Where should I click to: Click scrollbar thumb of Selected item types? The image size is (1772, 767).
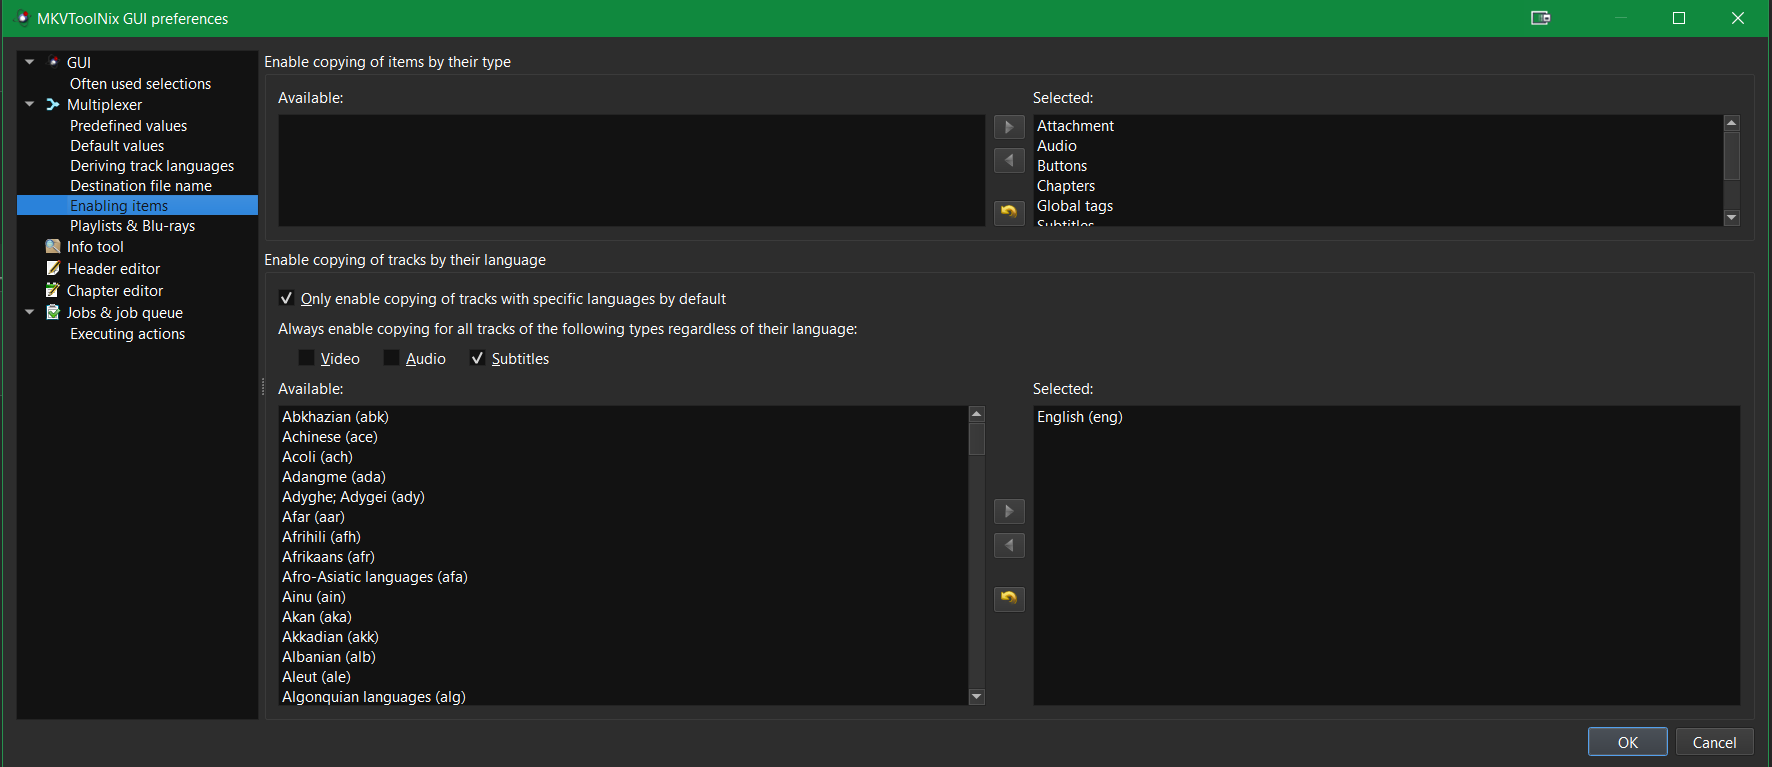1732,155
